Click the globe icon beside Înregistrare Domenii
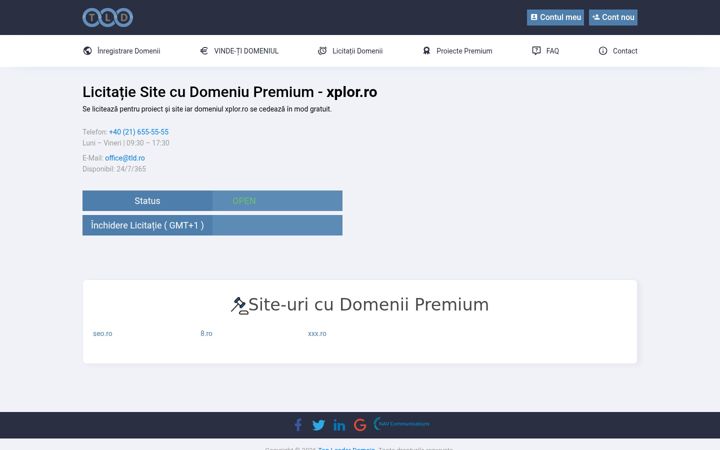720x450 pixels. (x=87, y=51)
